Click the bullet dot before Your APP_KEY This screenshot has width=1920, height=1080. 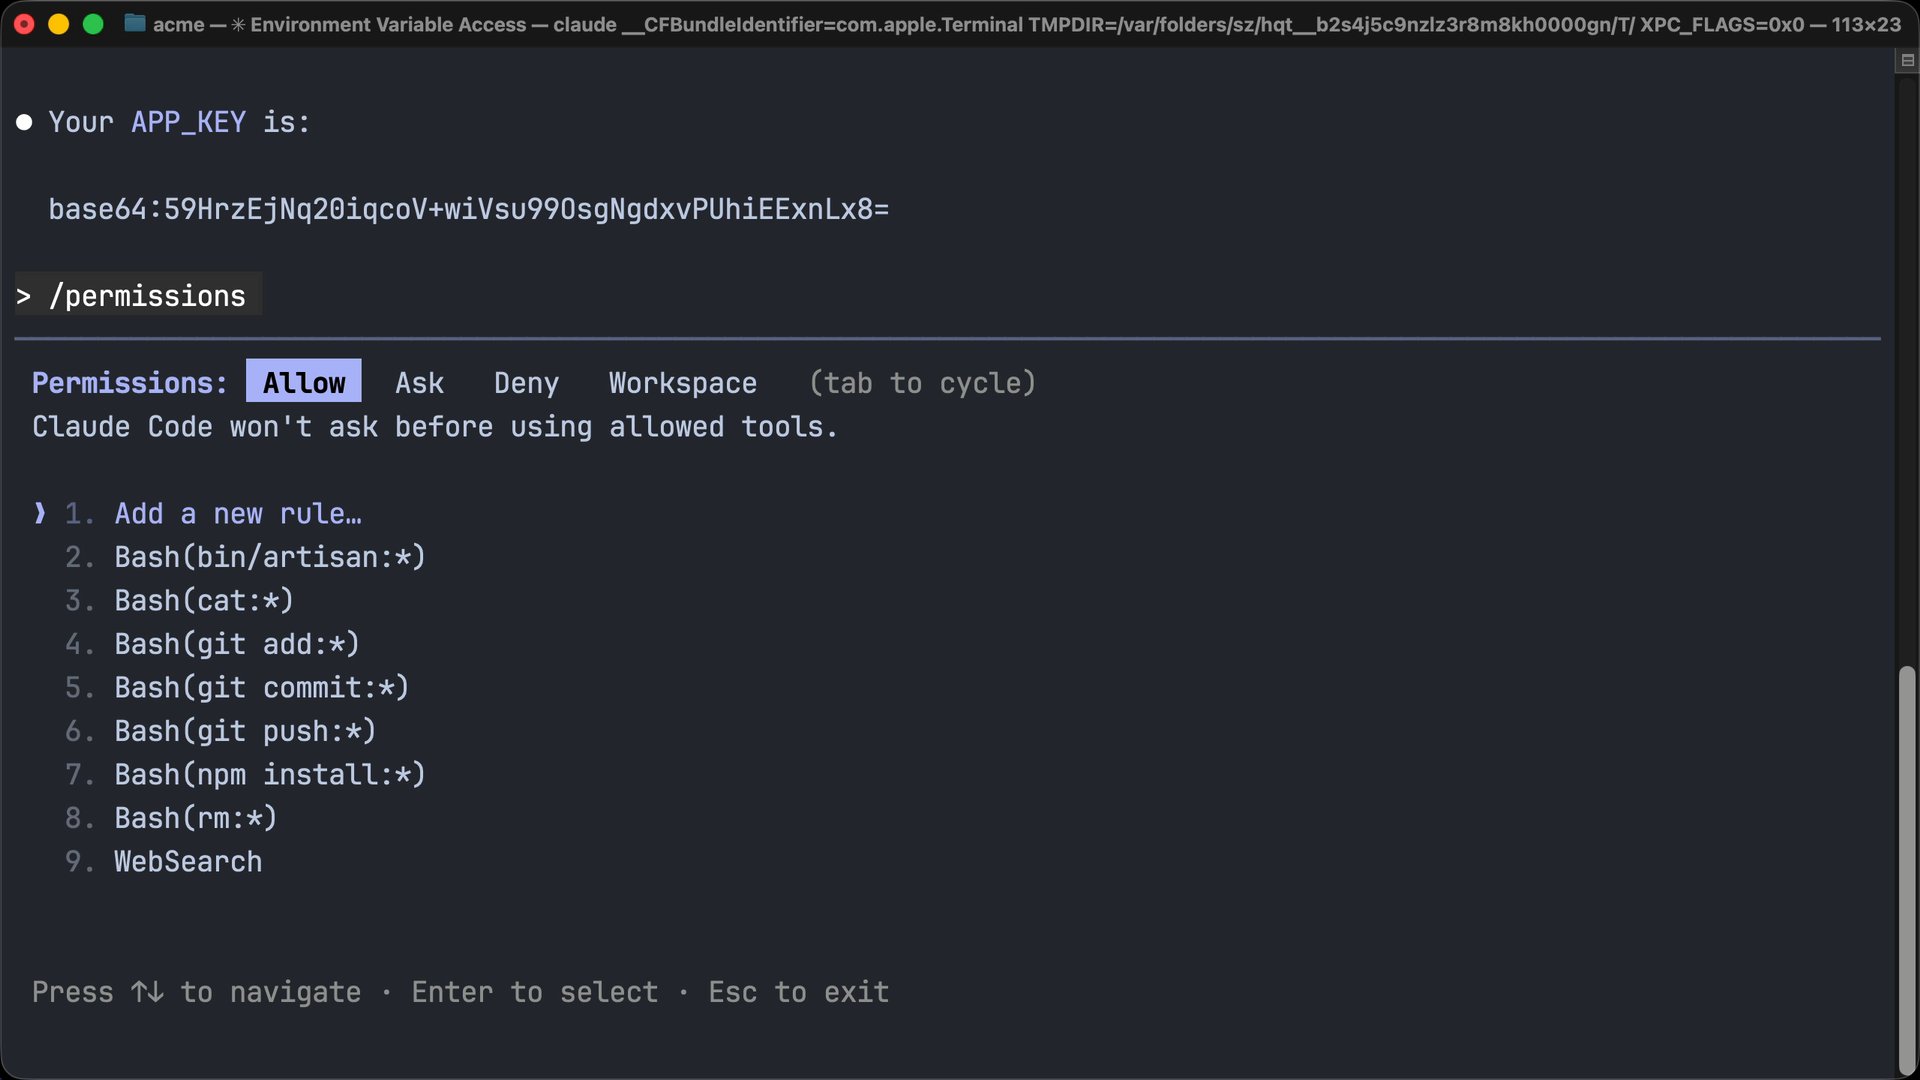pyautogui.click(x=25, y=121)
